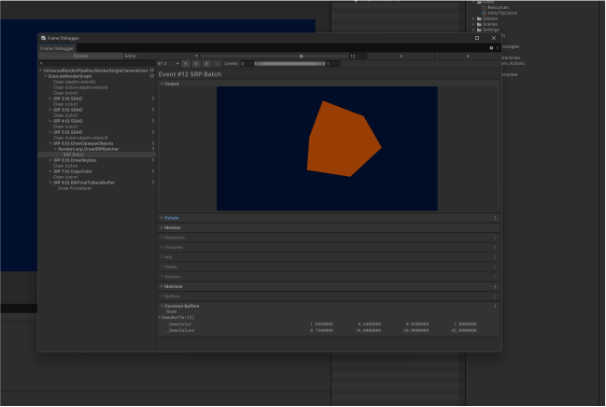Click the event selection slider

click(x=274, y=56)
